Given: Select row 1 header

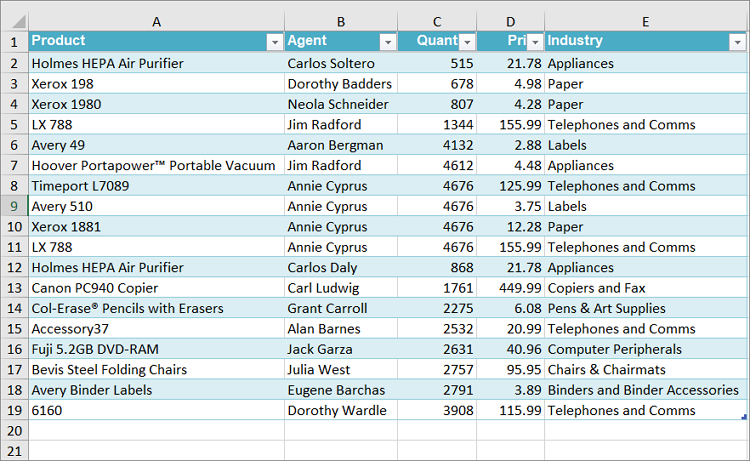Looking at the screenshot, I should click(x=14, y=42).
